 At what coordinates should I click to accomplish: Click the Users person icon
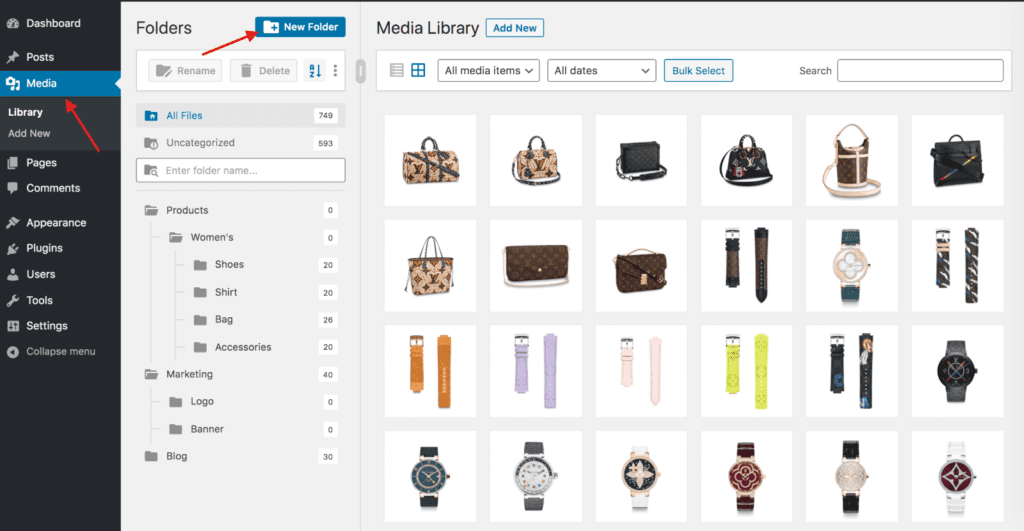point(13,274)
